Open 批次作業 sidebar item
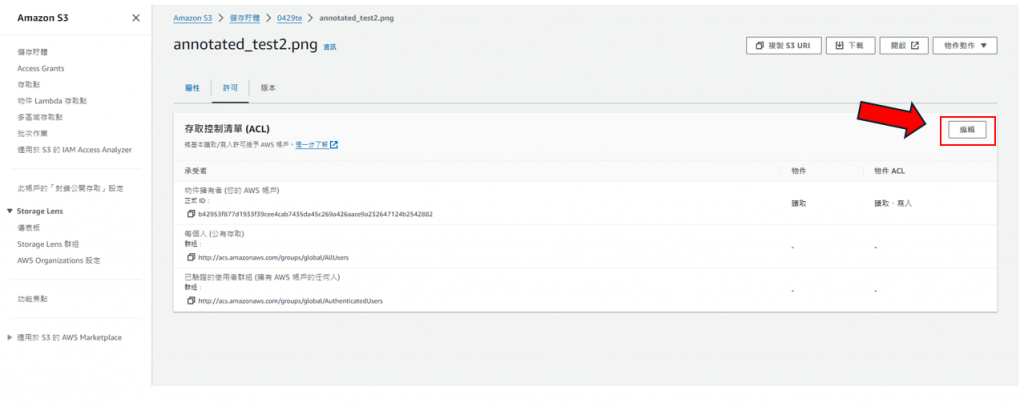The width and height of the screenshot is (1024, 407). pyautogui.click(x=33, y=133)
